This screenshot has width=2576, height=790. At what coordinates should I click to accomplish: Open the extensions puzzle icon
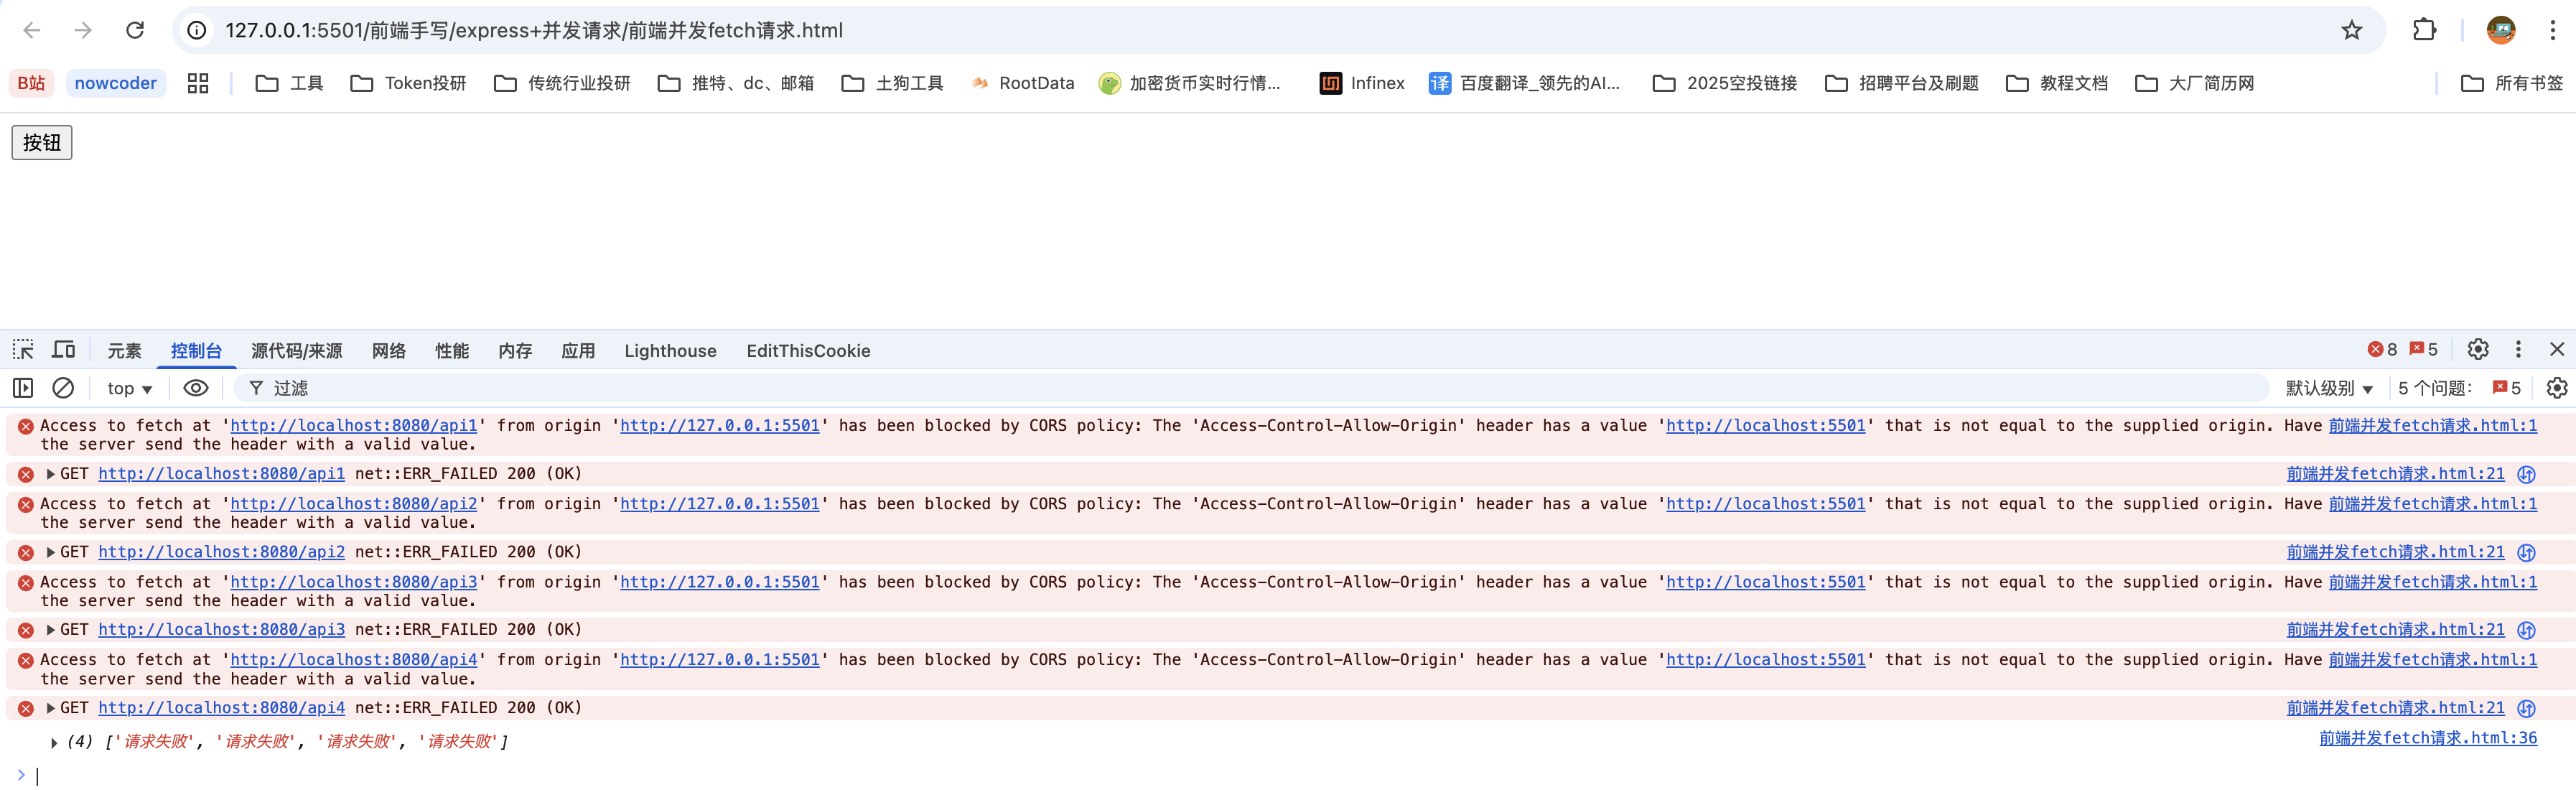point(2424,31)
